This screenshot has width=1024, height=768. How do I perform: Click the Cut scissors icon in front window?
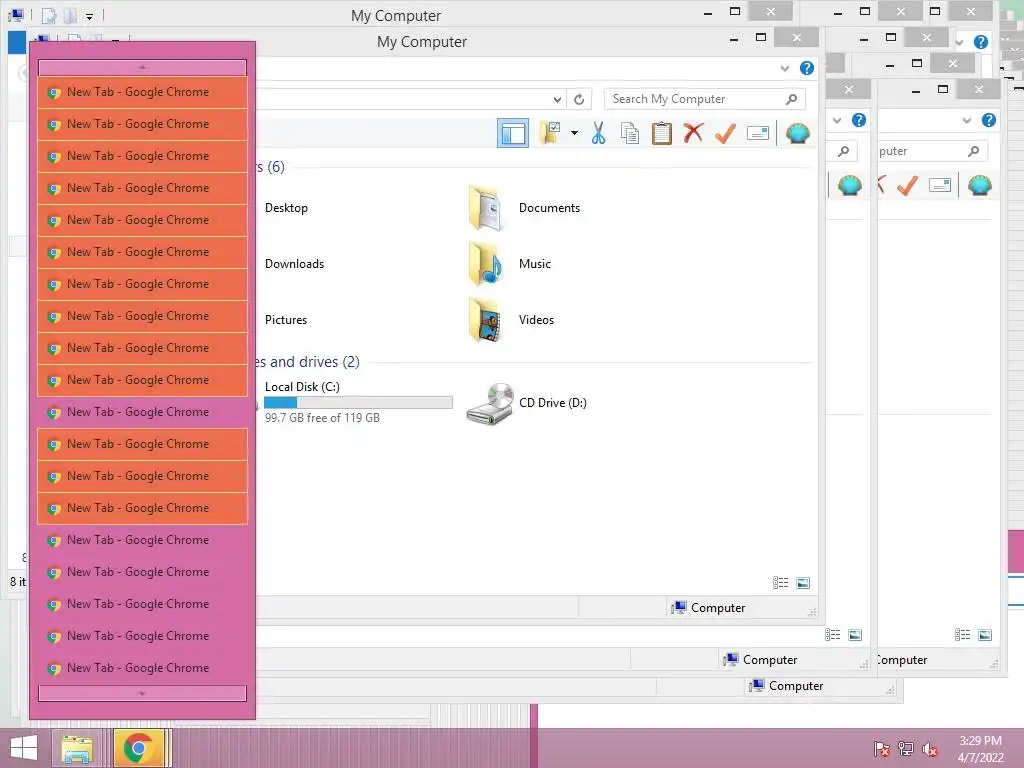pyautogui.click(x=598, y=133)
